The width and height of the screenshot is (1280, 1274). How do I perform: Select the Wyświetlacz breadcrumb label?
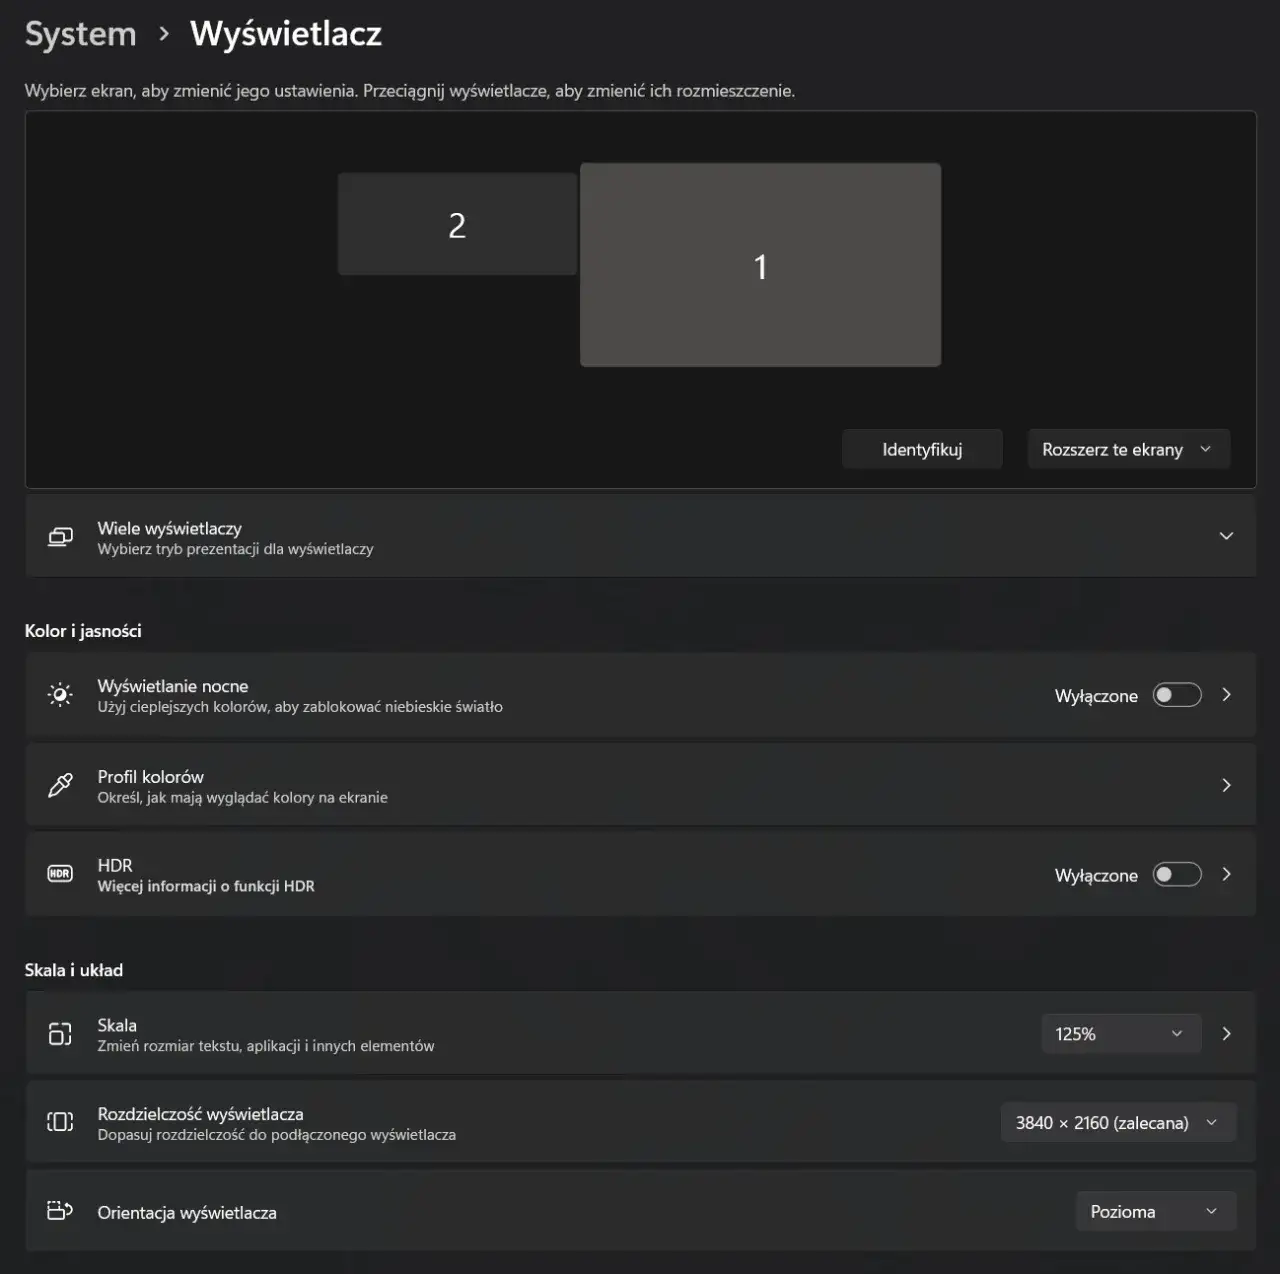(288, 33)
